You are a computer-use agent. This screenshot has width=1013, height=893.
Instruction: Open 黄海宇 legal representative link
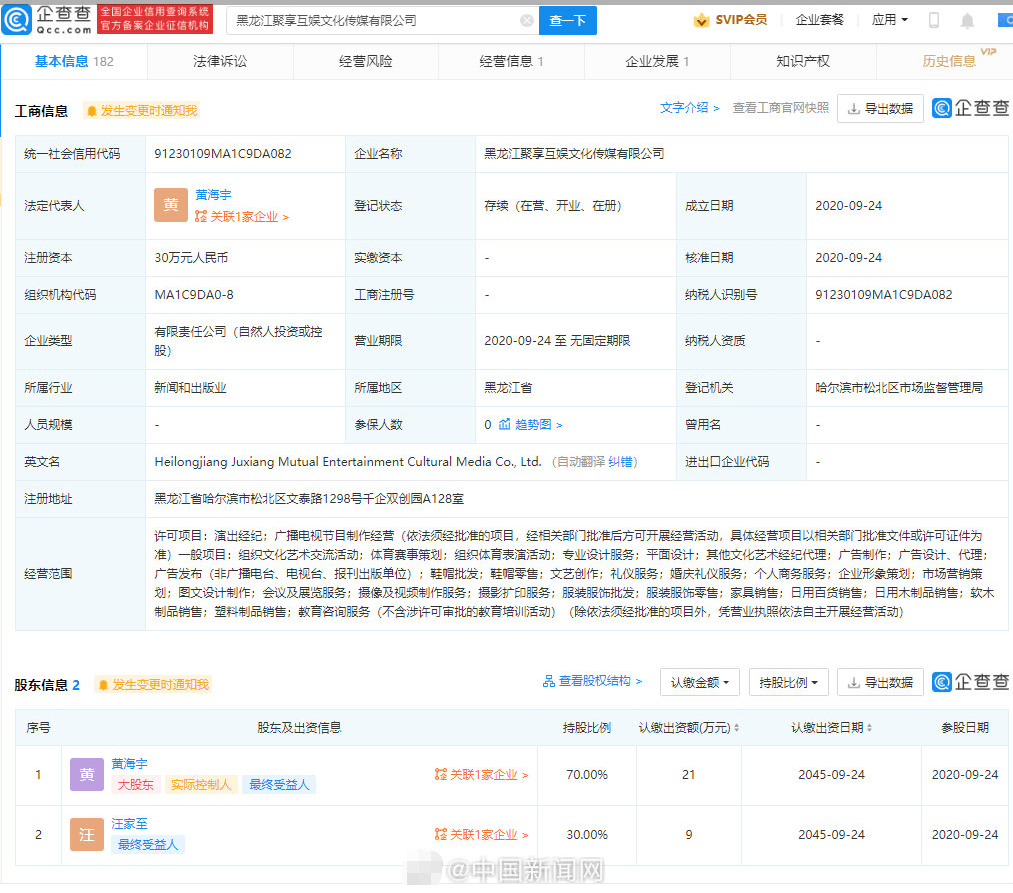(213, 194)
